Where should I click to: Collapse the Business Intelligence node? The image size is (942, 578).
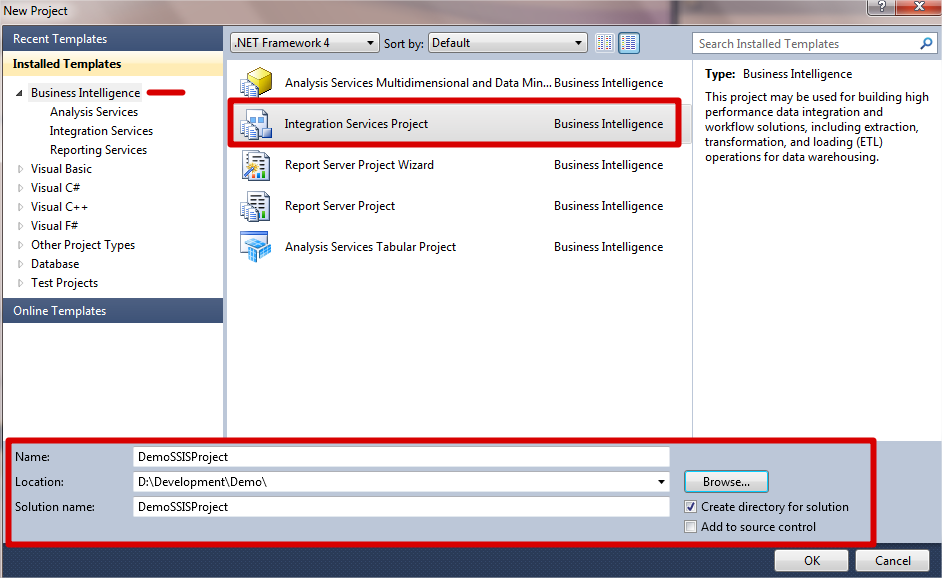[21, 93]
